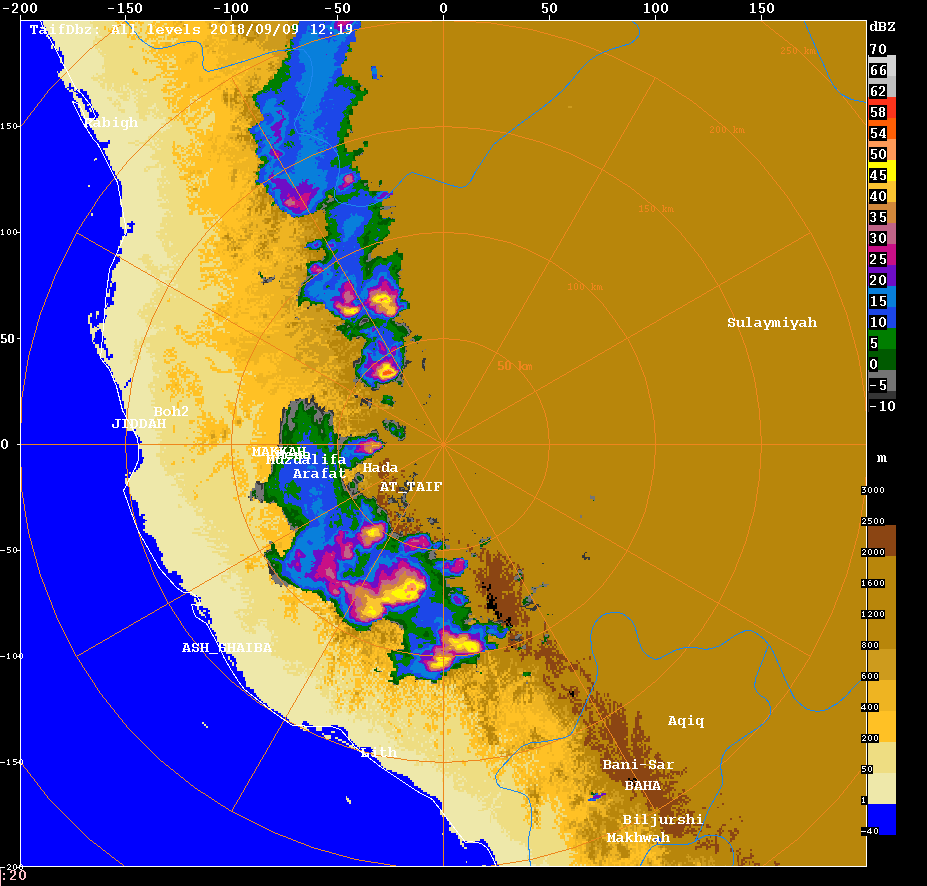This screenshot has height=887, width=927.
Task: Click the 100 km range ring label
Action: [x=585, y=287]
